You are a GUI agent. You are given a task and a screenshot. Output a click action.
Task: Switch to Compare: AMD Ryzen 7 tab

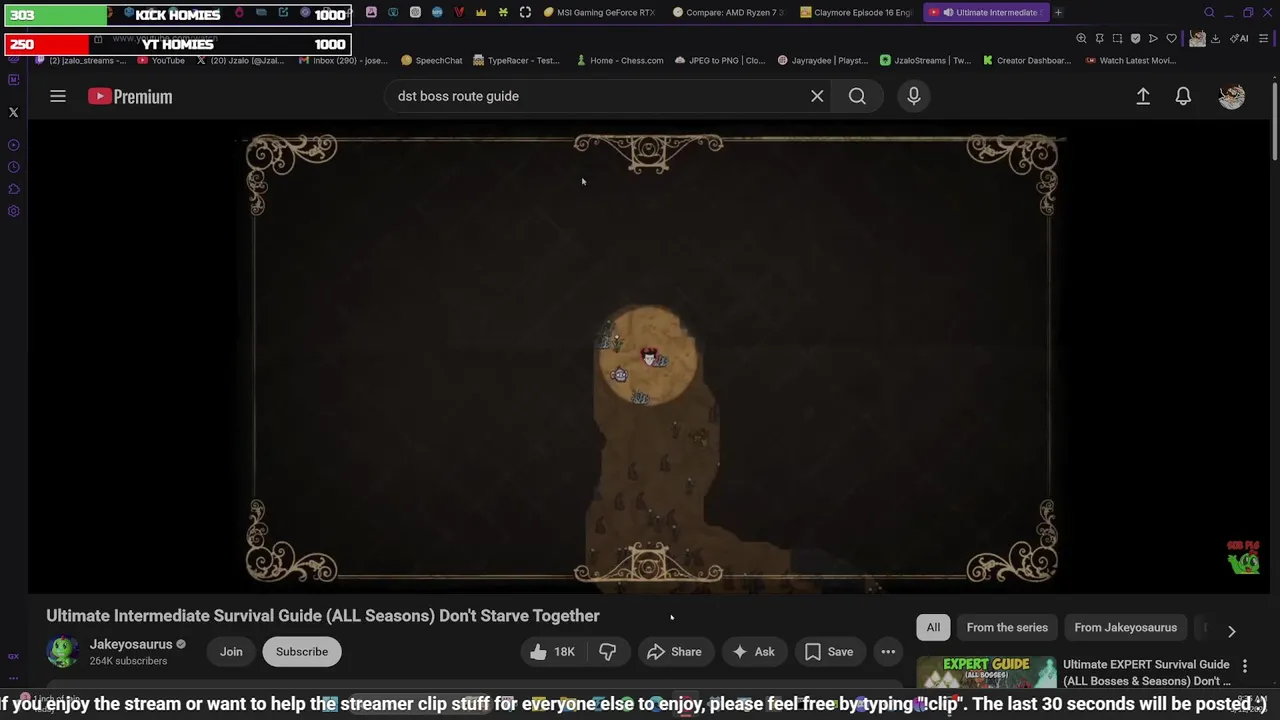tap(729, 13)
